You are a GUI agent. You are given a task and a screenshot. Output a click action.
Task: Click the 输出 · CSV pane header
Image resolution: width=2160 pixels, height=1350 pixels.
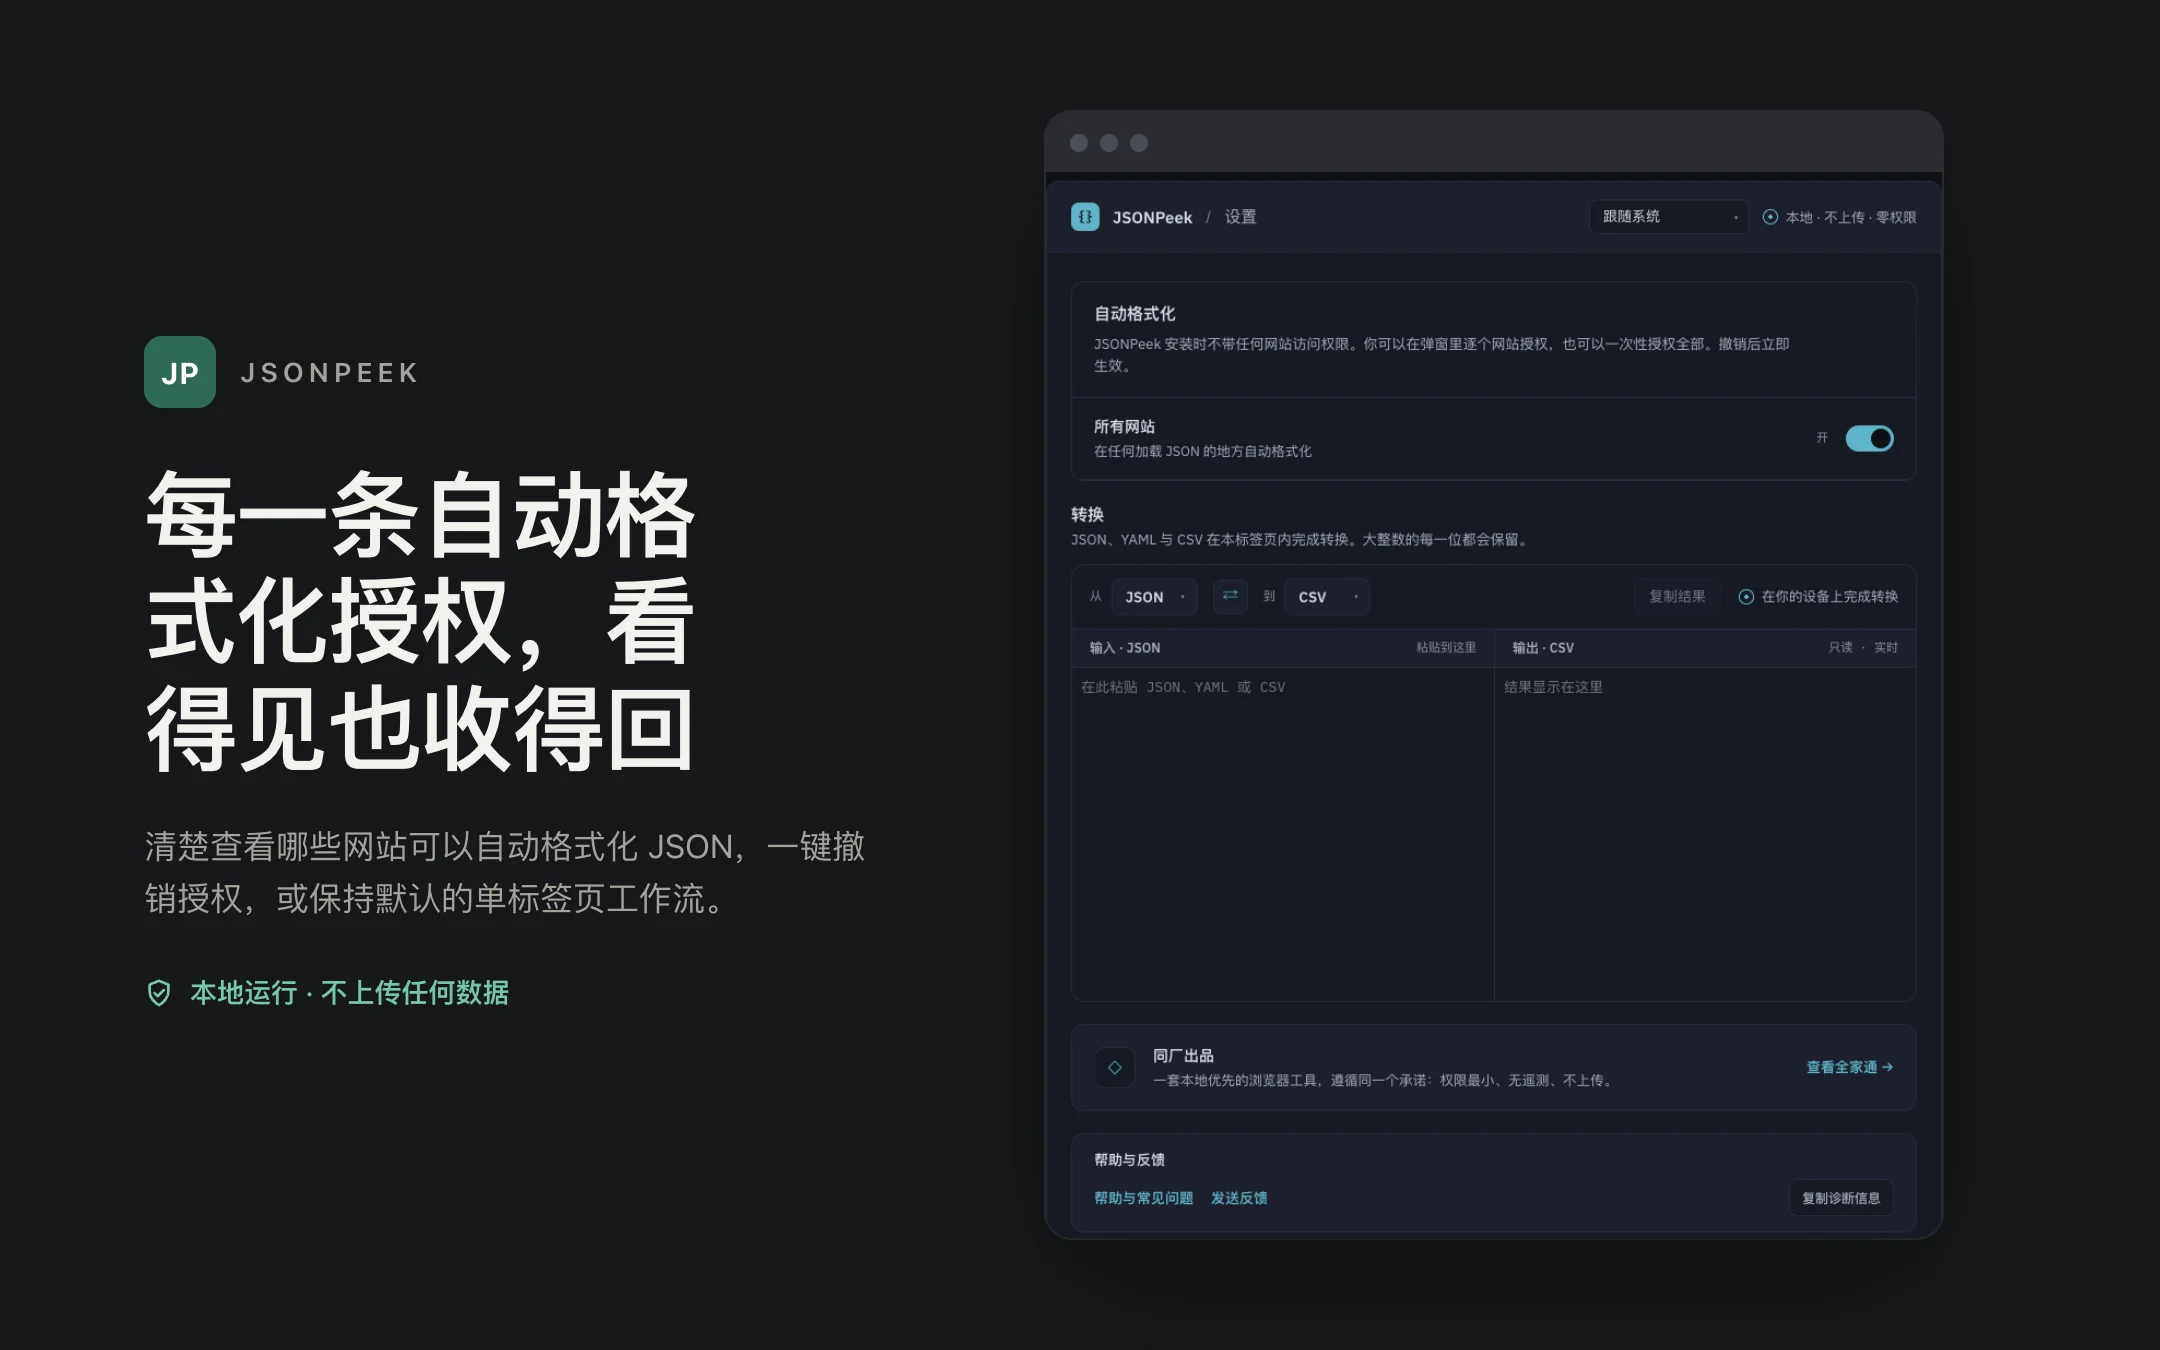pyautogui.click(x=1543, y=648)
